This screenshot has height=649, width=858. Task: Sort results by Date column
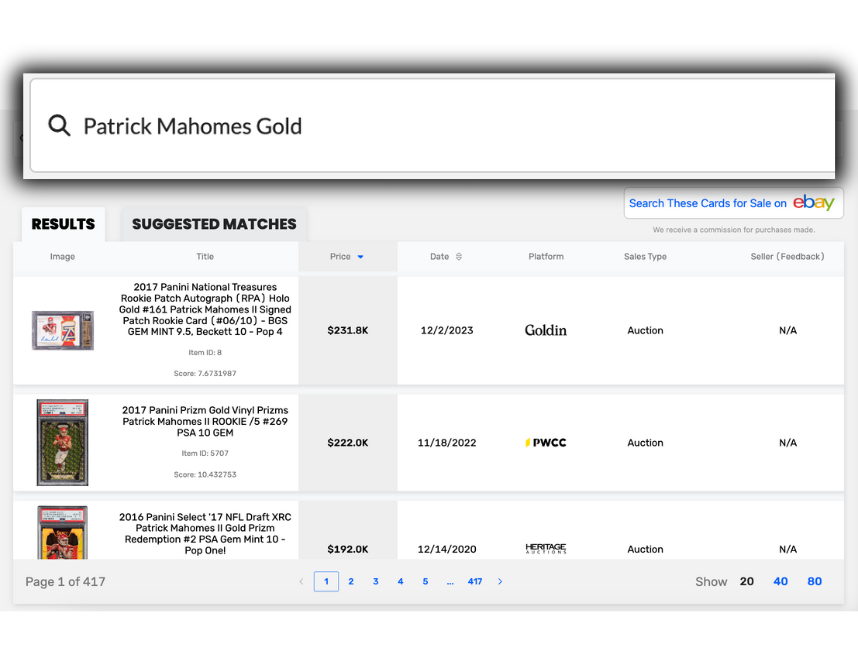446,257
